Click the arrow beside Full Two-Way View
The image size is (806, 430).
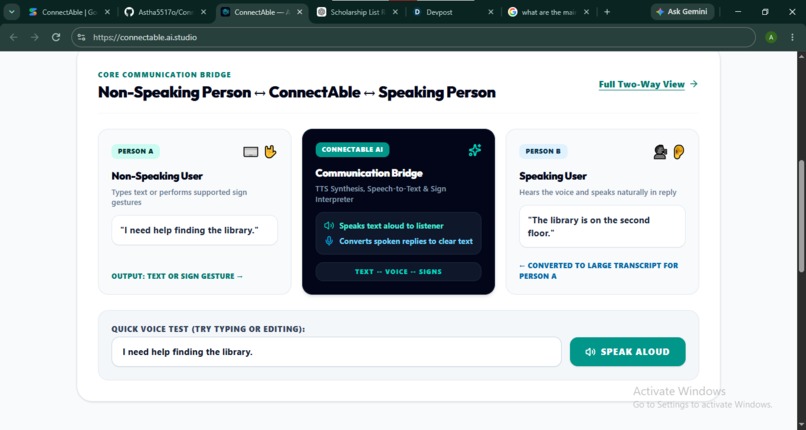pos(693,84)
